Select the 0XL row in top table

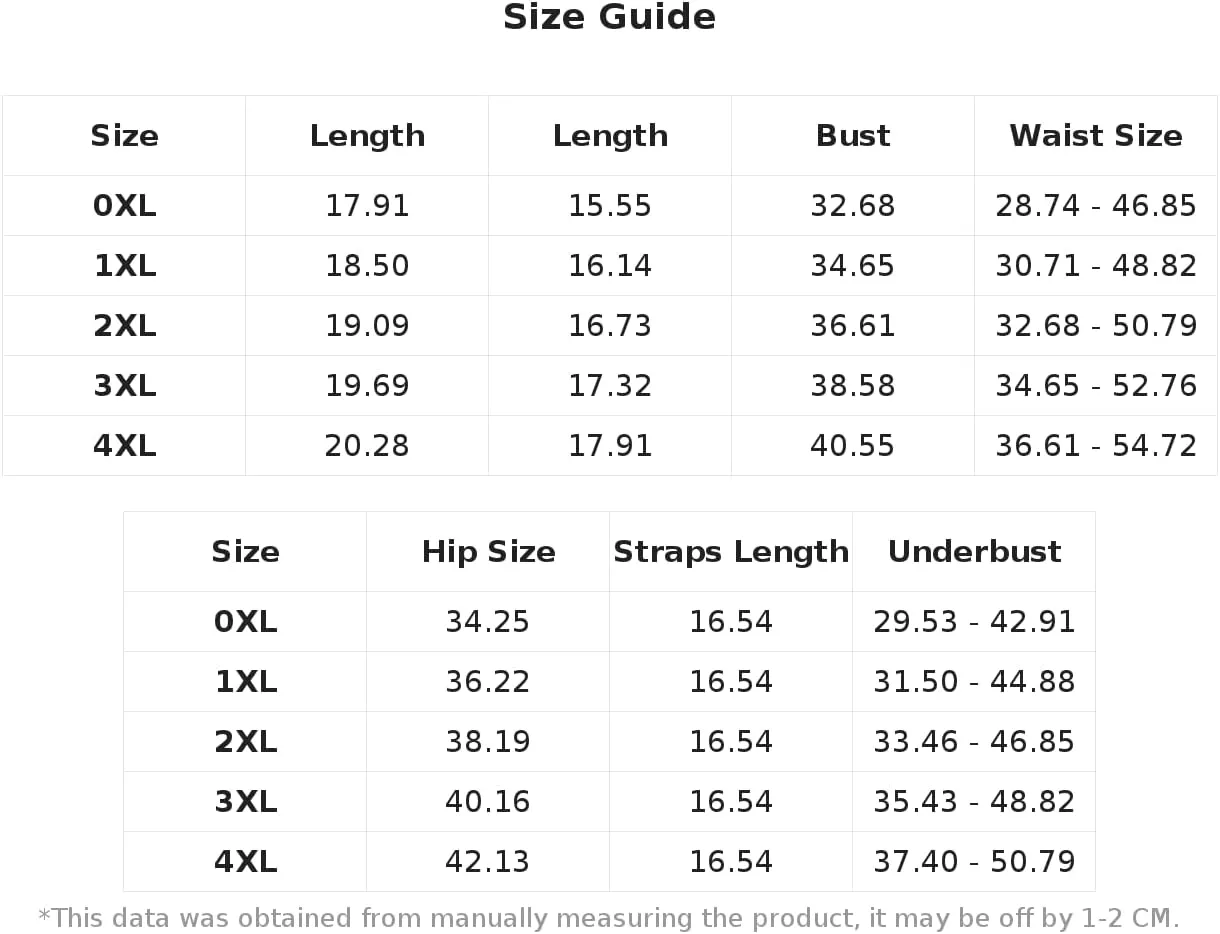(610, 206)
